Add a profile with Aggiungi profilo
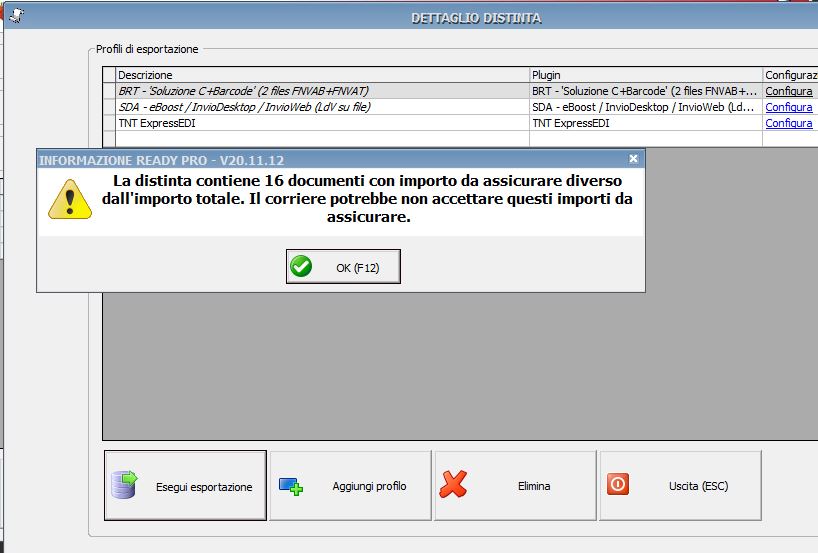Screen dimensions: 818x553 351,486
